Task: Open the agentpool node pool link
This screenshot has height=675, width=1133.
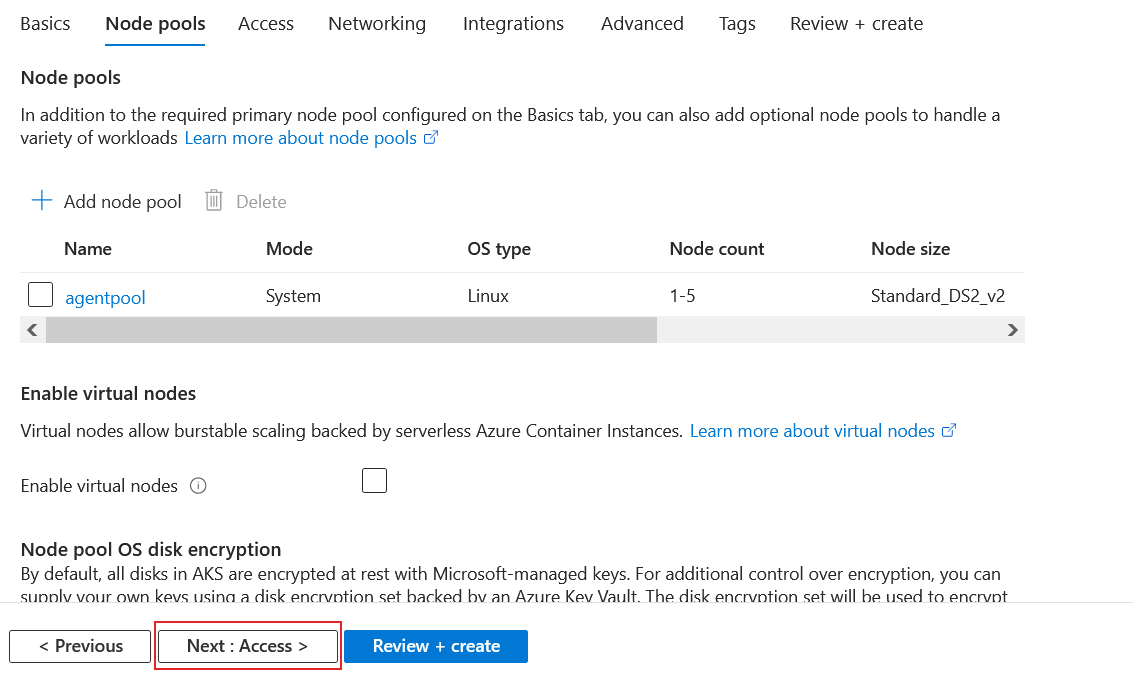Action: point(105,297)
